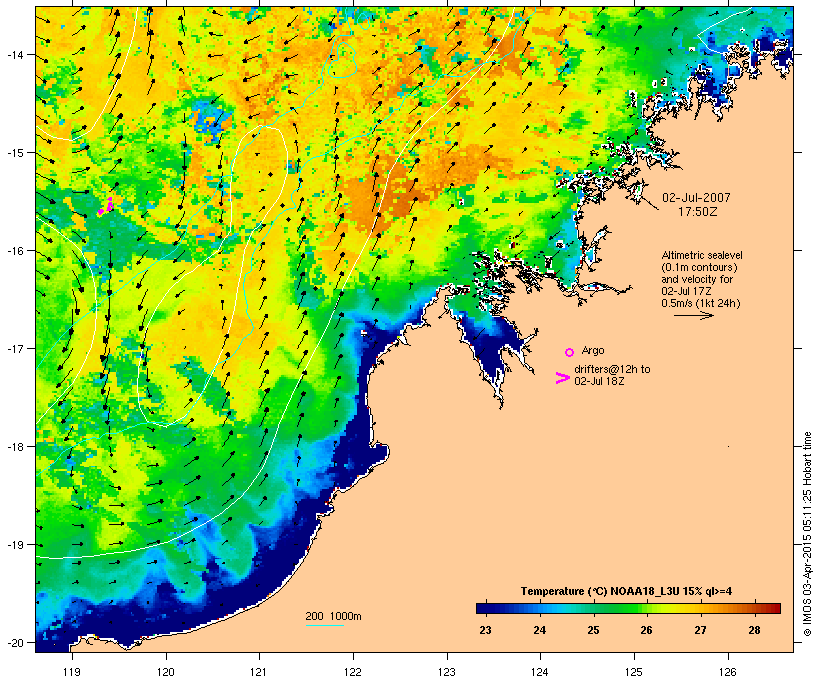The height and width of the screenshot is (680, 820).
Task: Click the IMOS copyright timestamp text
Action: click(807, 534)
